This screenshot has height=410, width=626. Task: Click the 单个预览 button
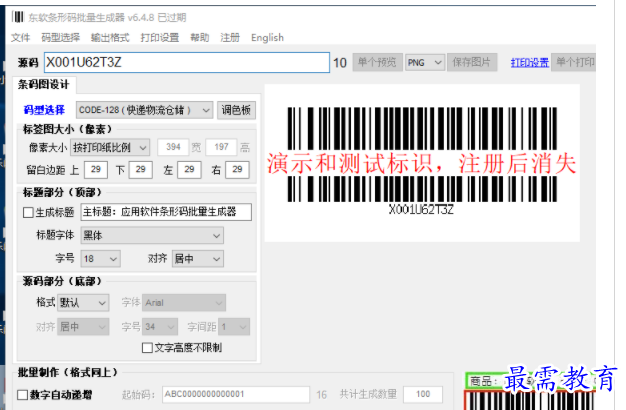377,62
